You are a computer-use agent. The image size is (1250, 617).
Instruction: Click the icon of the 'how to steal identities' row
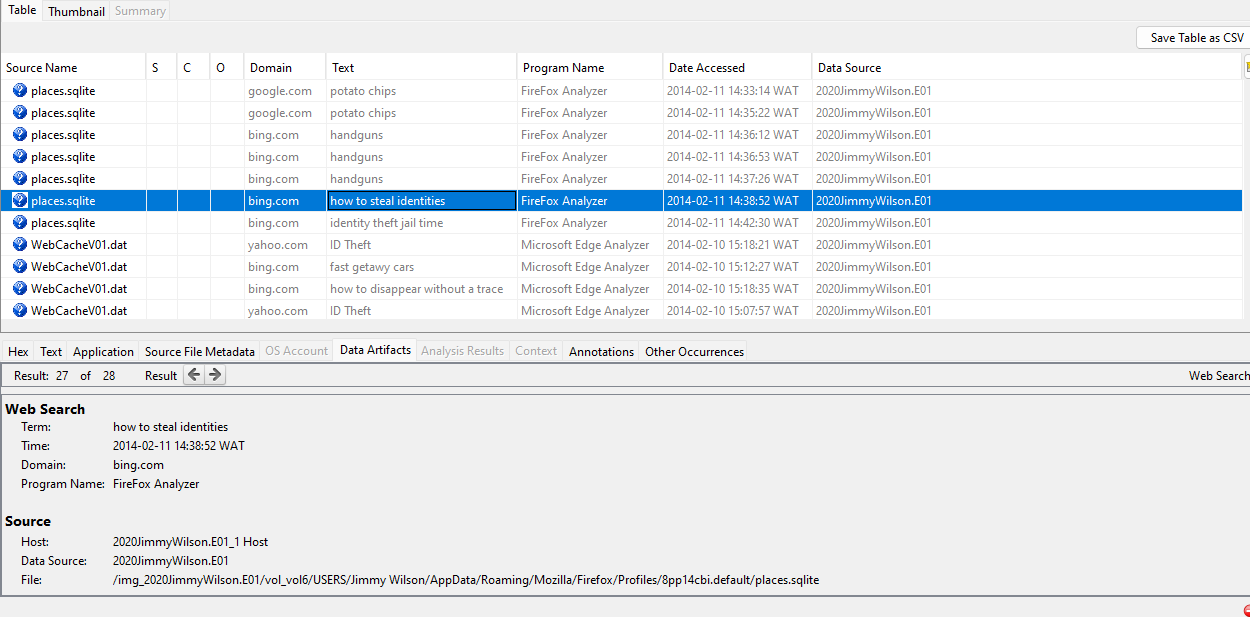(x=20, y=201)
